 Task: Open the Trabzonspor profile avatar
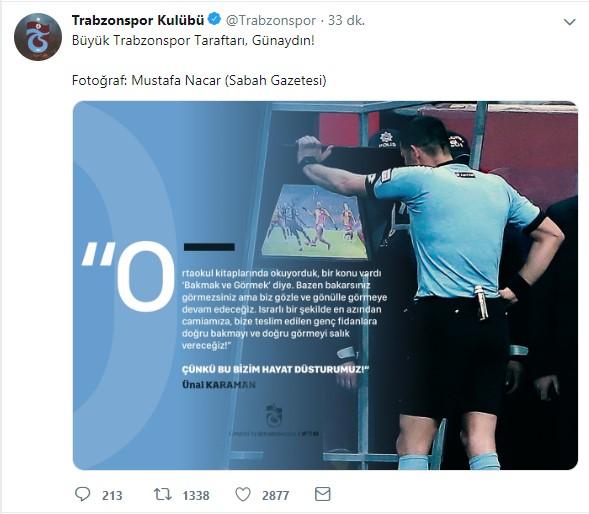[38, 37]
